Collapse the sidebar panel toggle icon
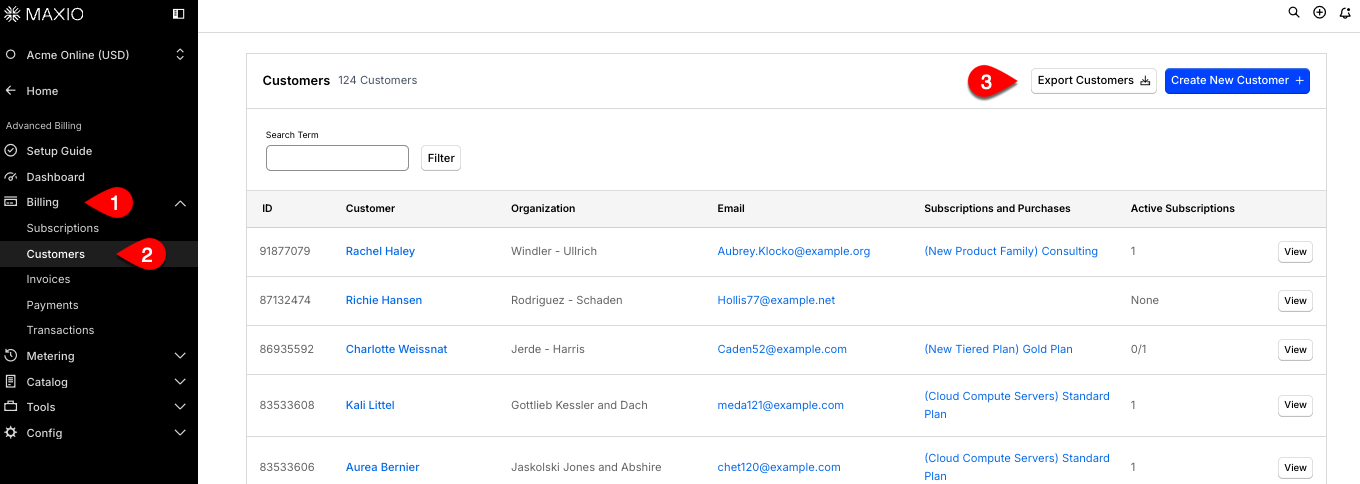The image size is (1360, 484). pyautogui.click(x=179, y=14)
